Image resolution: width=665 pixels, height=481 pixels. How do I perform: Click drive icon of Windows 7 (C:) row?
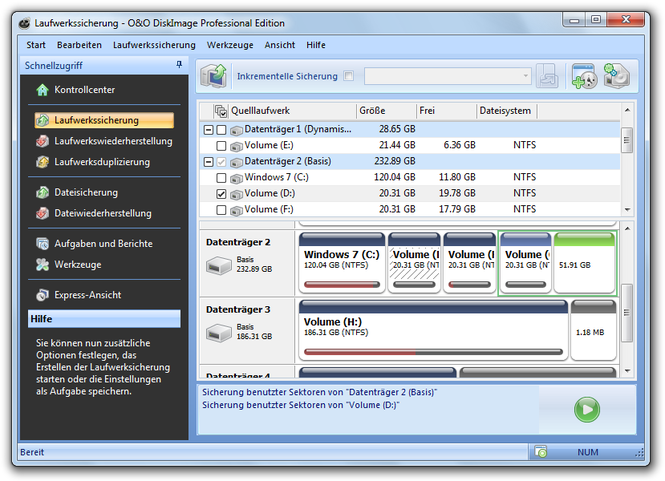(236, 178)
